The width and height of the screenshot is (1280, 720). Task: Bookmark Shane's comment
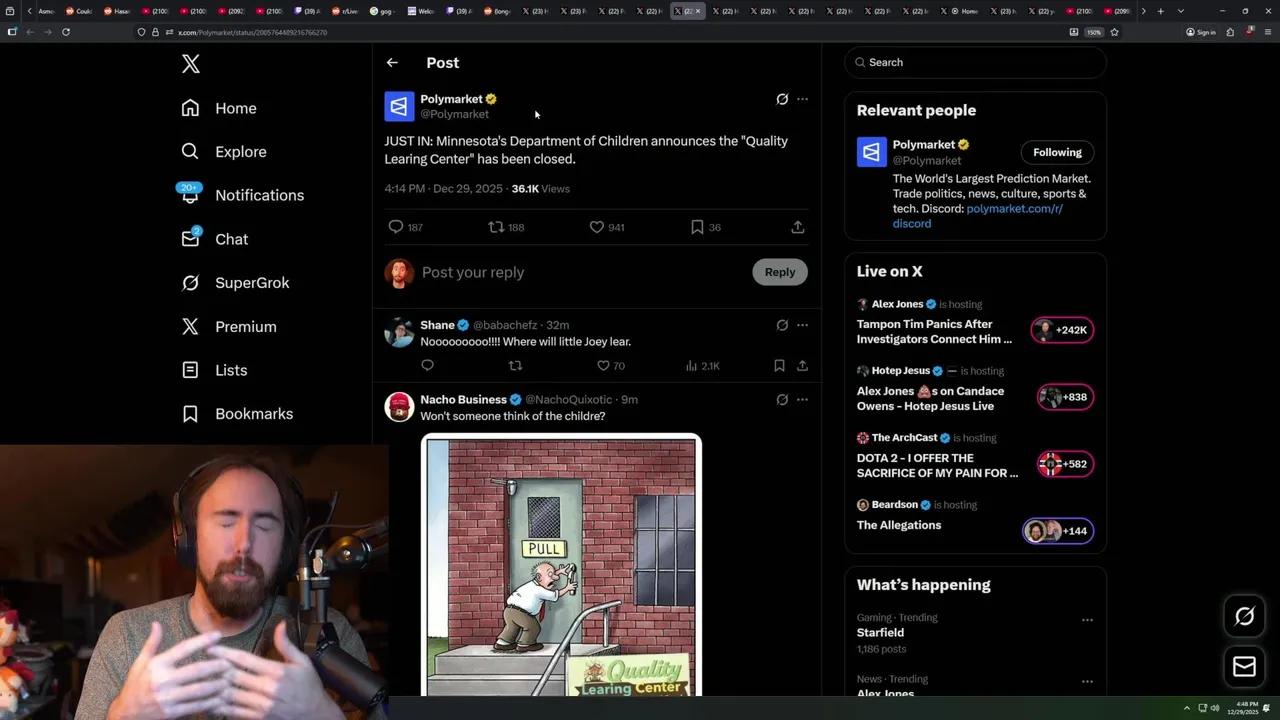pos(779,366)
